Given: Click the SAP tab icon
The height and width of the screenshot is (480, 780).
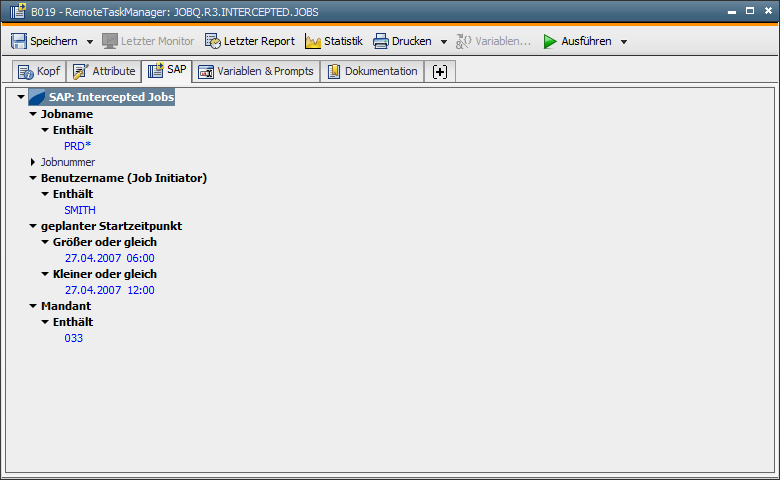Looking at the screenshot, I should pyautogui.click(x=156, y=70).
